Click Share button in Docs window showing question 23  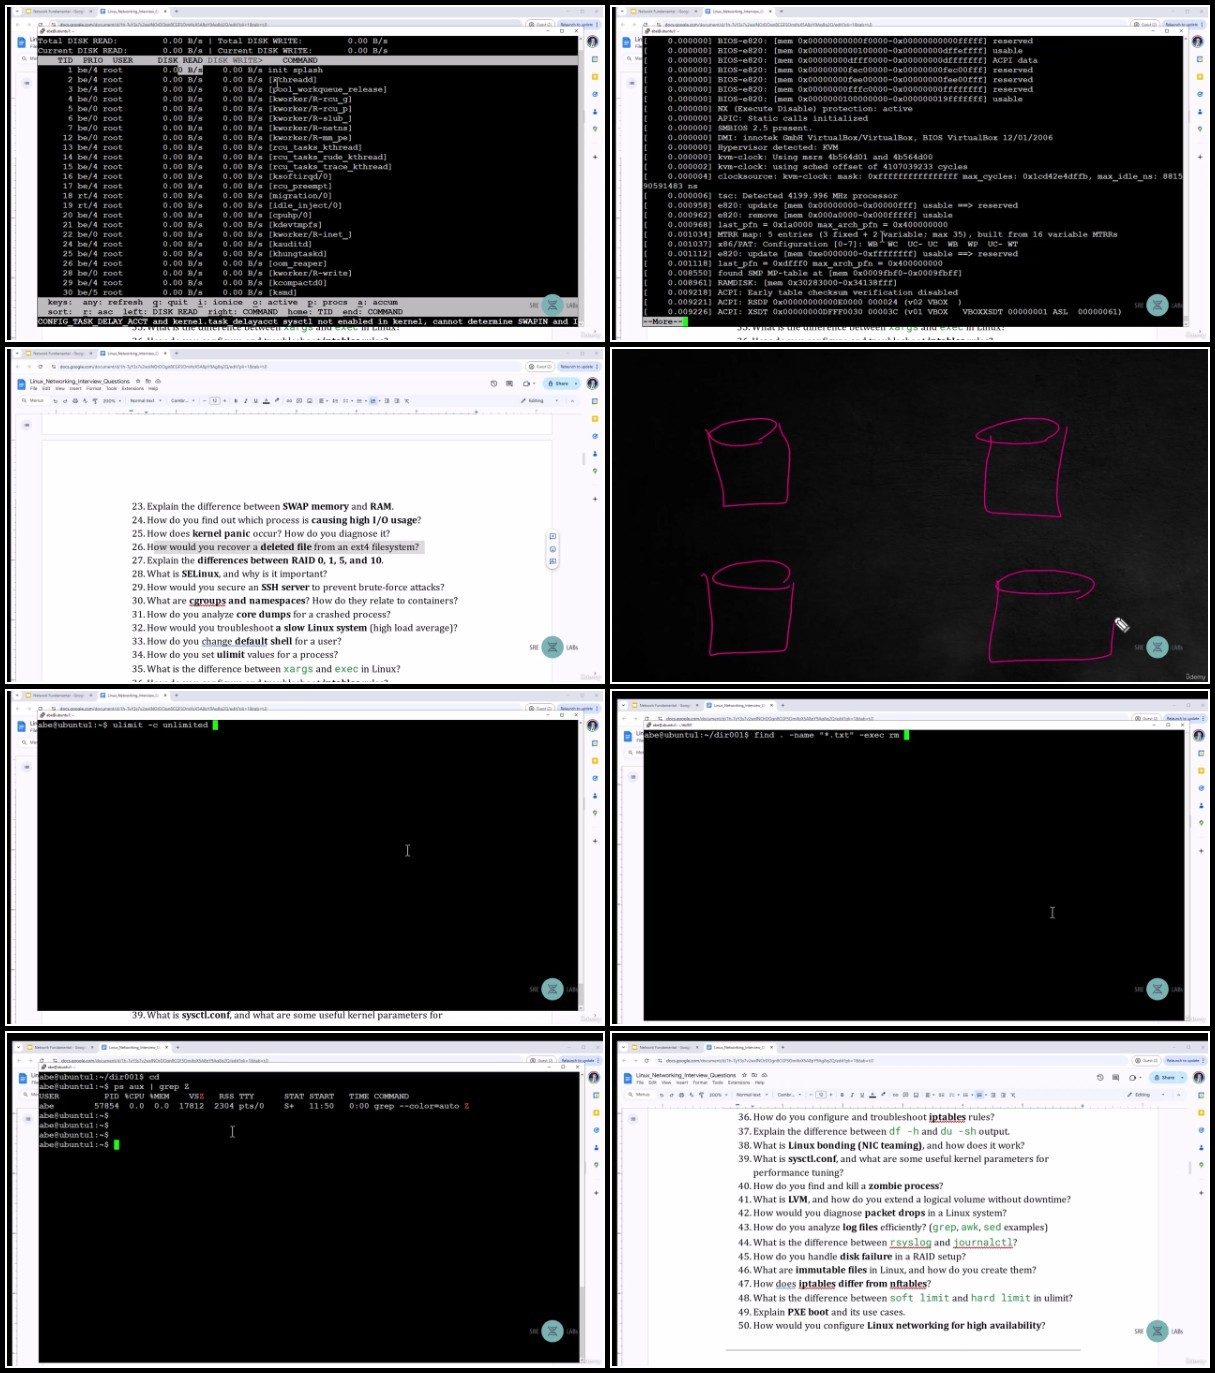(x=558, y=383)
